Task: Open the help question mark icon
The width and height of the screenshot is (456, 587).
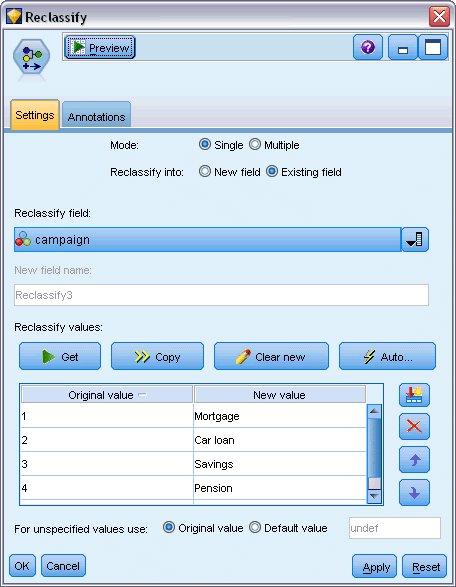Action: pos(368,48)
